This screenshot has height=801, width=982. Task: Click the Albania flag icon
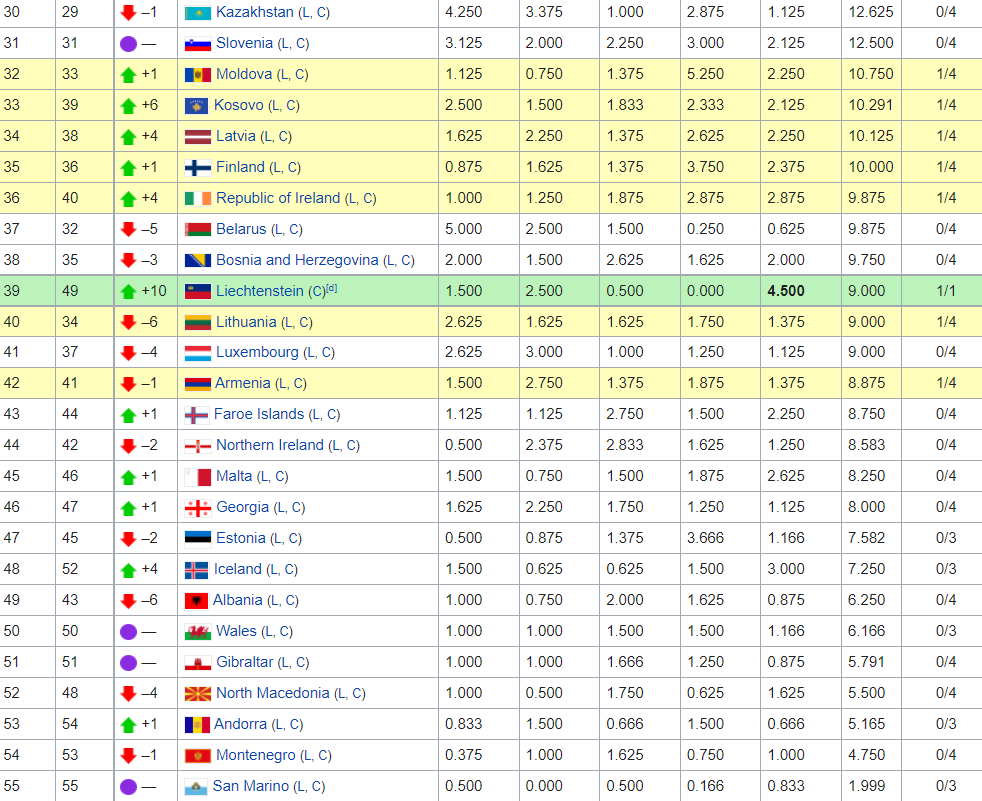196,601
